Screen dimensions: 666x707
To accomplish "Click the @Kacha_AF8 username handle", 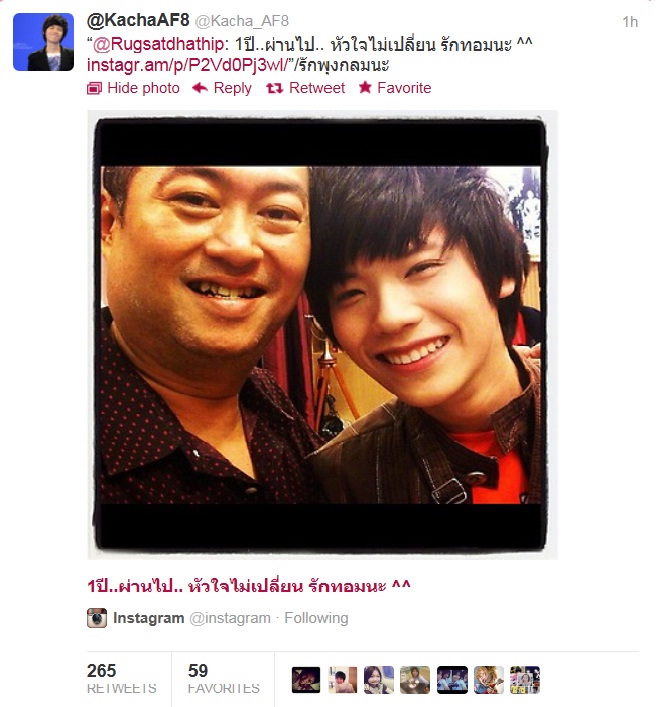I will [242, 21].
